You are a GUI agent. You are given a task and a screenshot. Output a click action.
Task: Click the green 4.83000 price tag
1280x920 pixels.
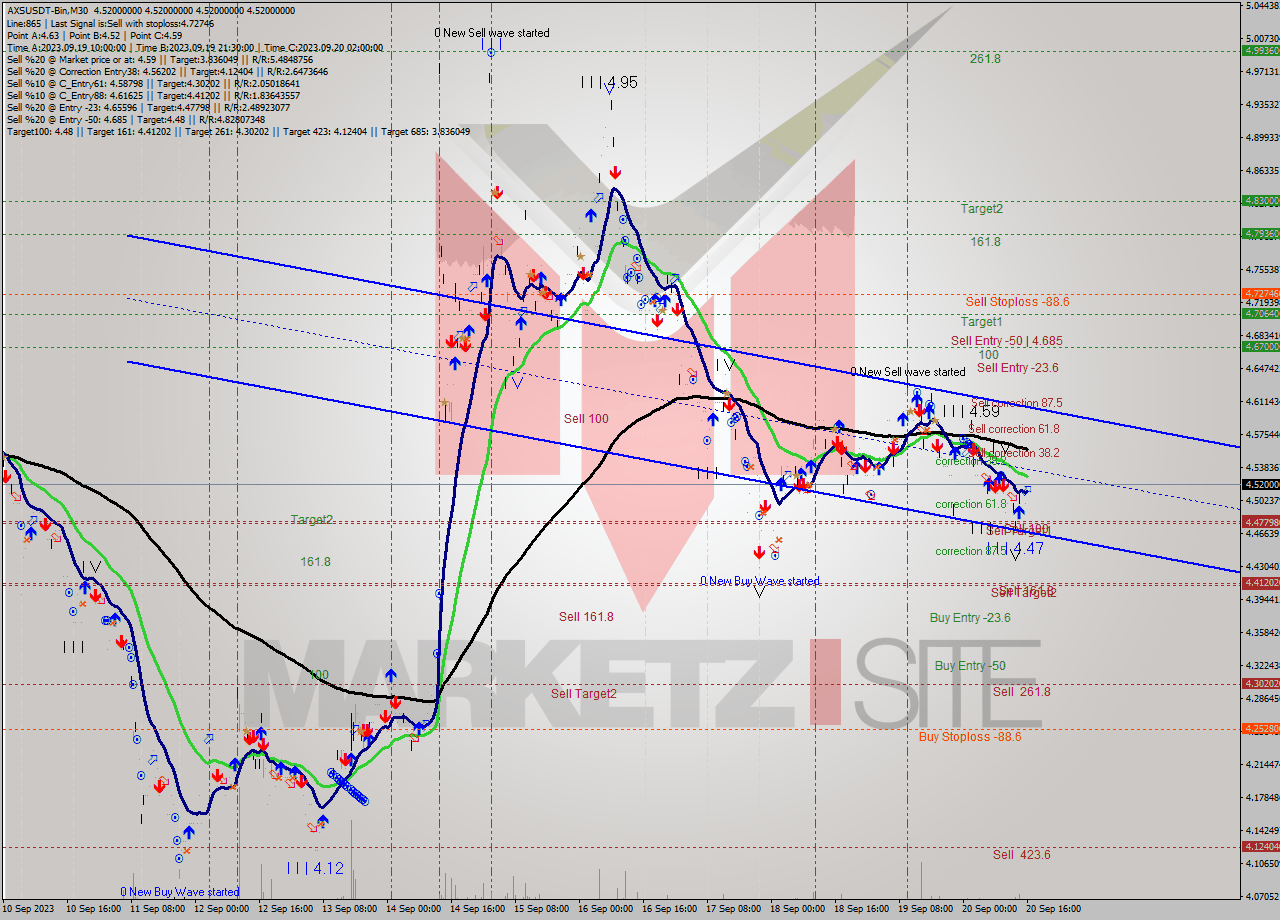point(1260,200)
